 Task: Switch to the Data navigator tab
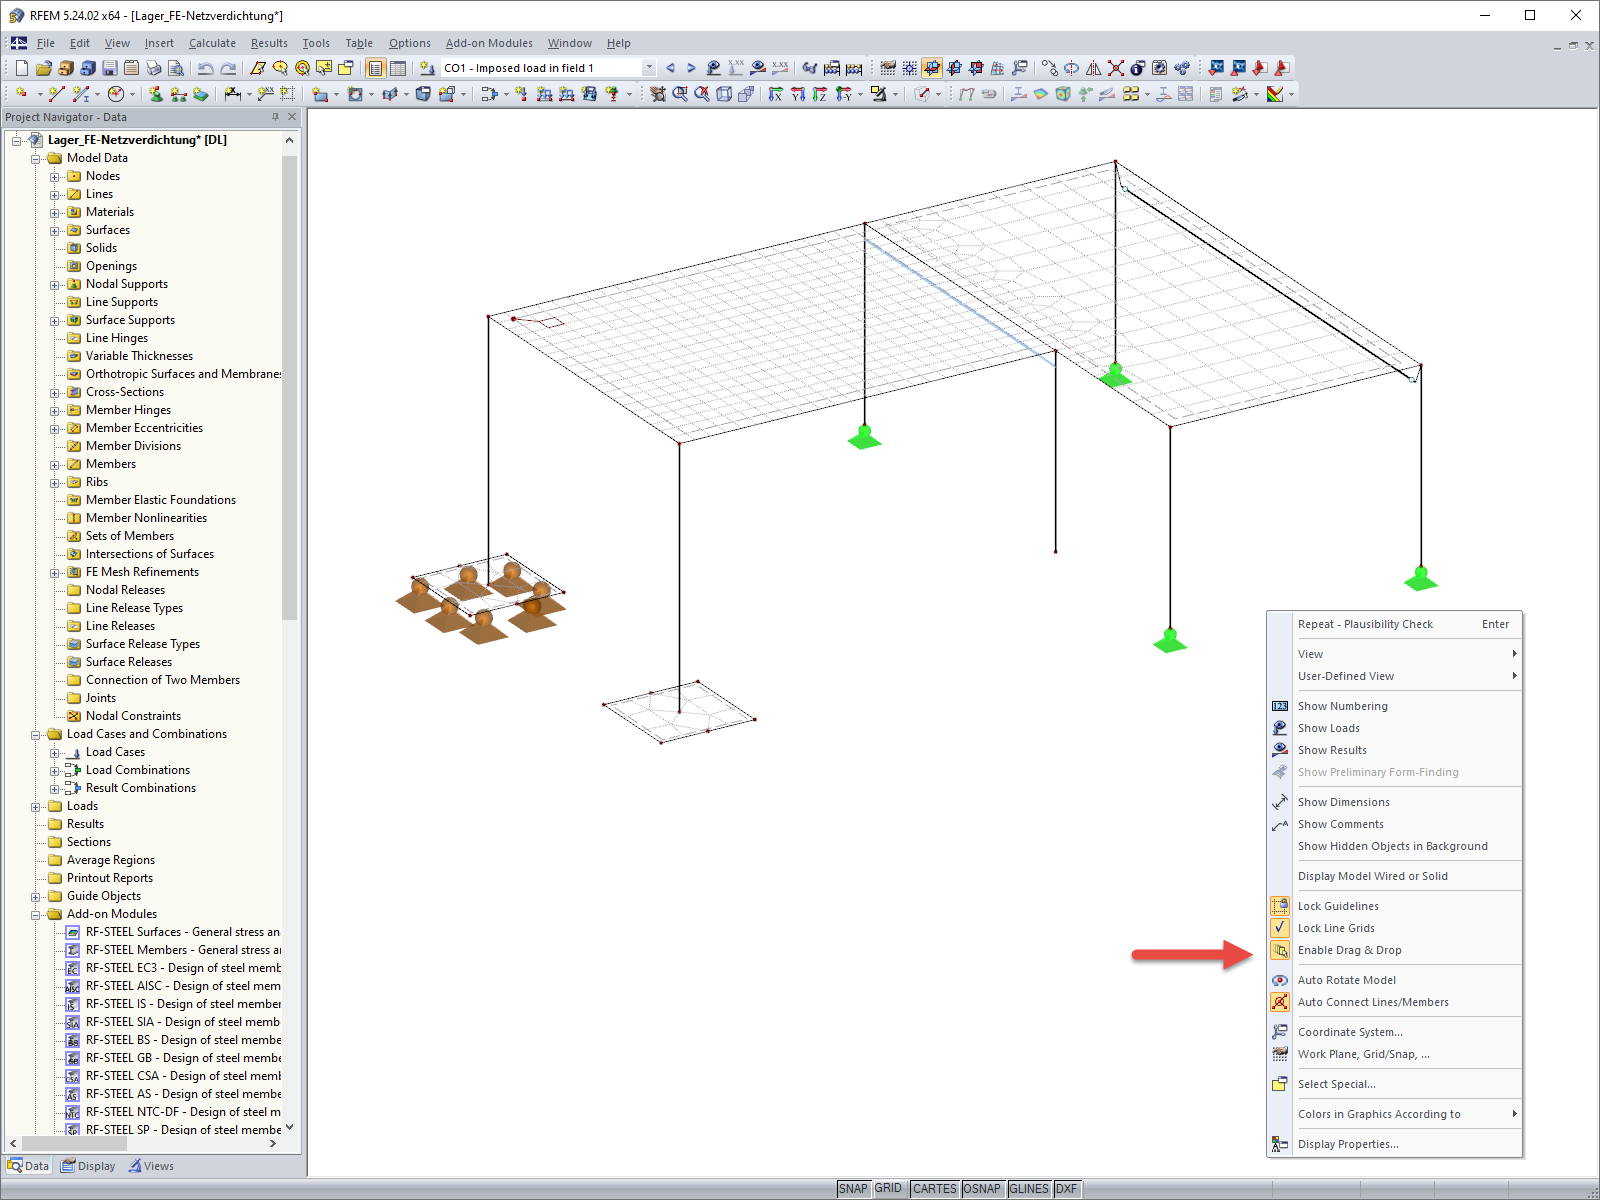point(28,1166)
